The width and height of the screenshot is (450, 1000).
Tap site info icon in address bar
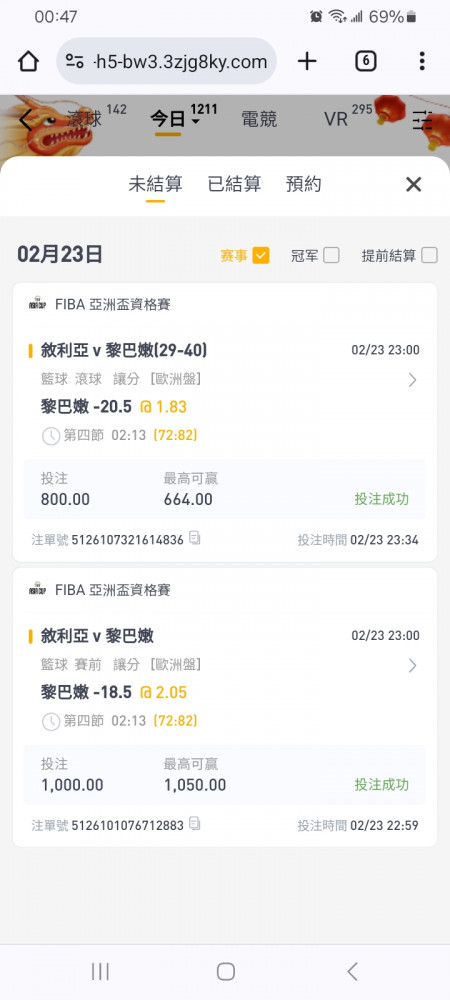coord(75,62)
